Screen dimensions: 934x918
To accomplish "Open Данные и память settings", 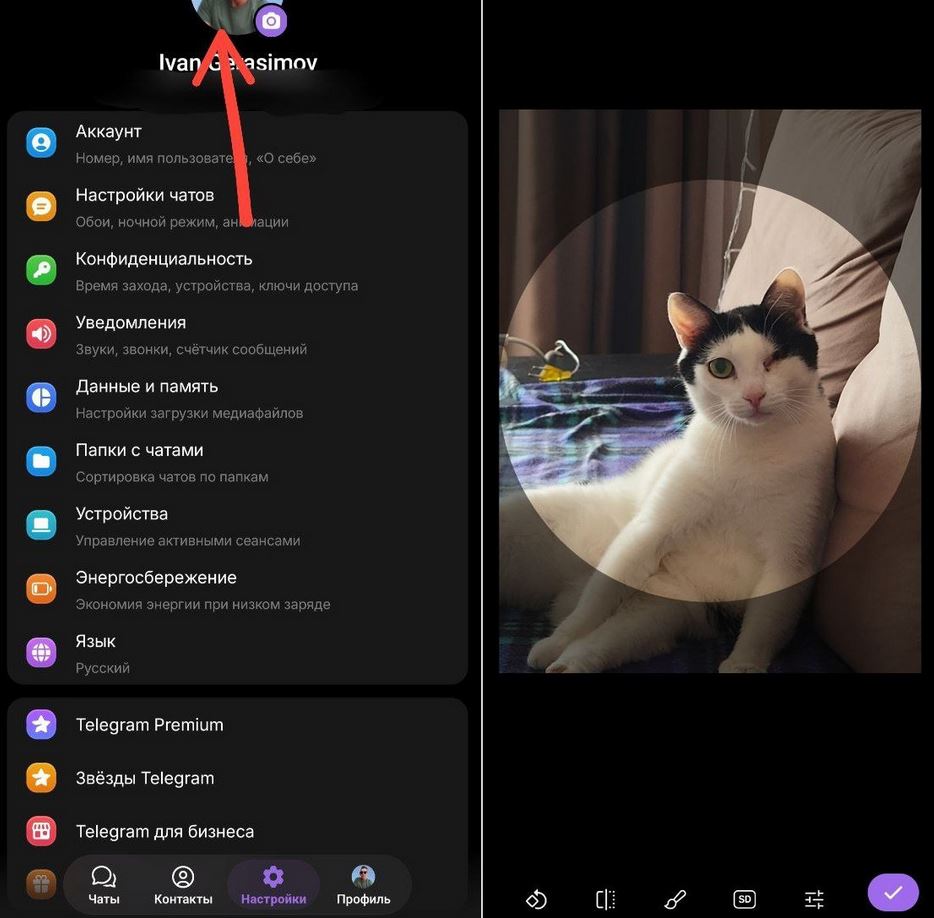I will pos(41,397).
